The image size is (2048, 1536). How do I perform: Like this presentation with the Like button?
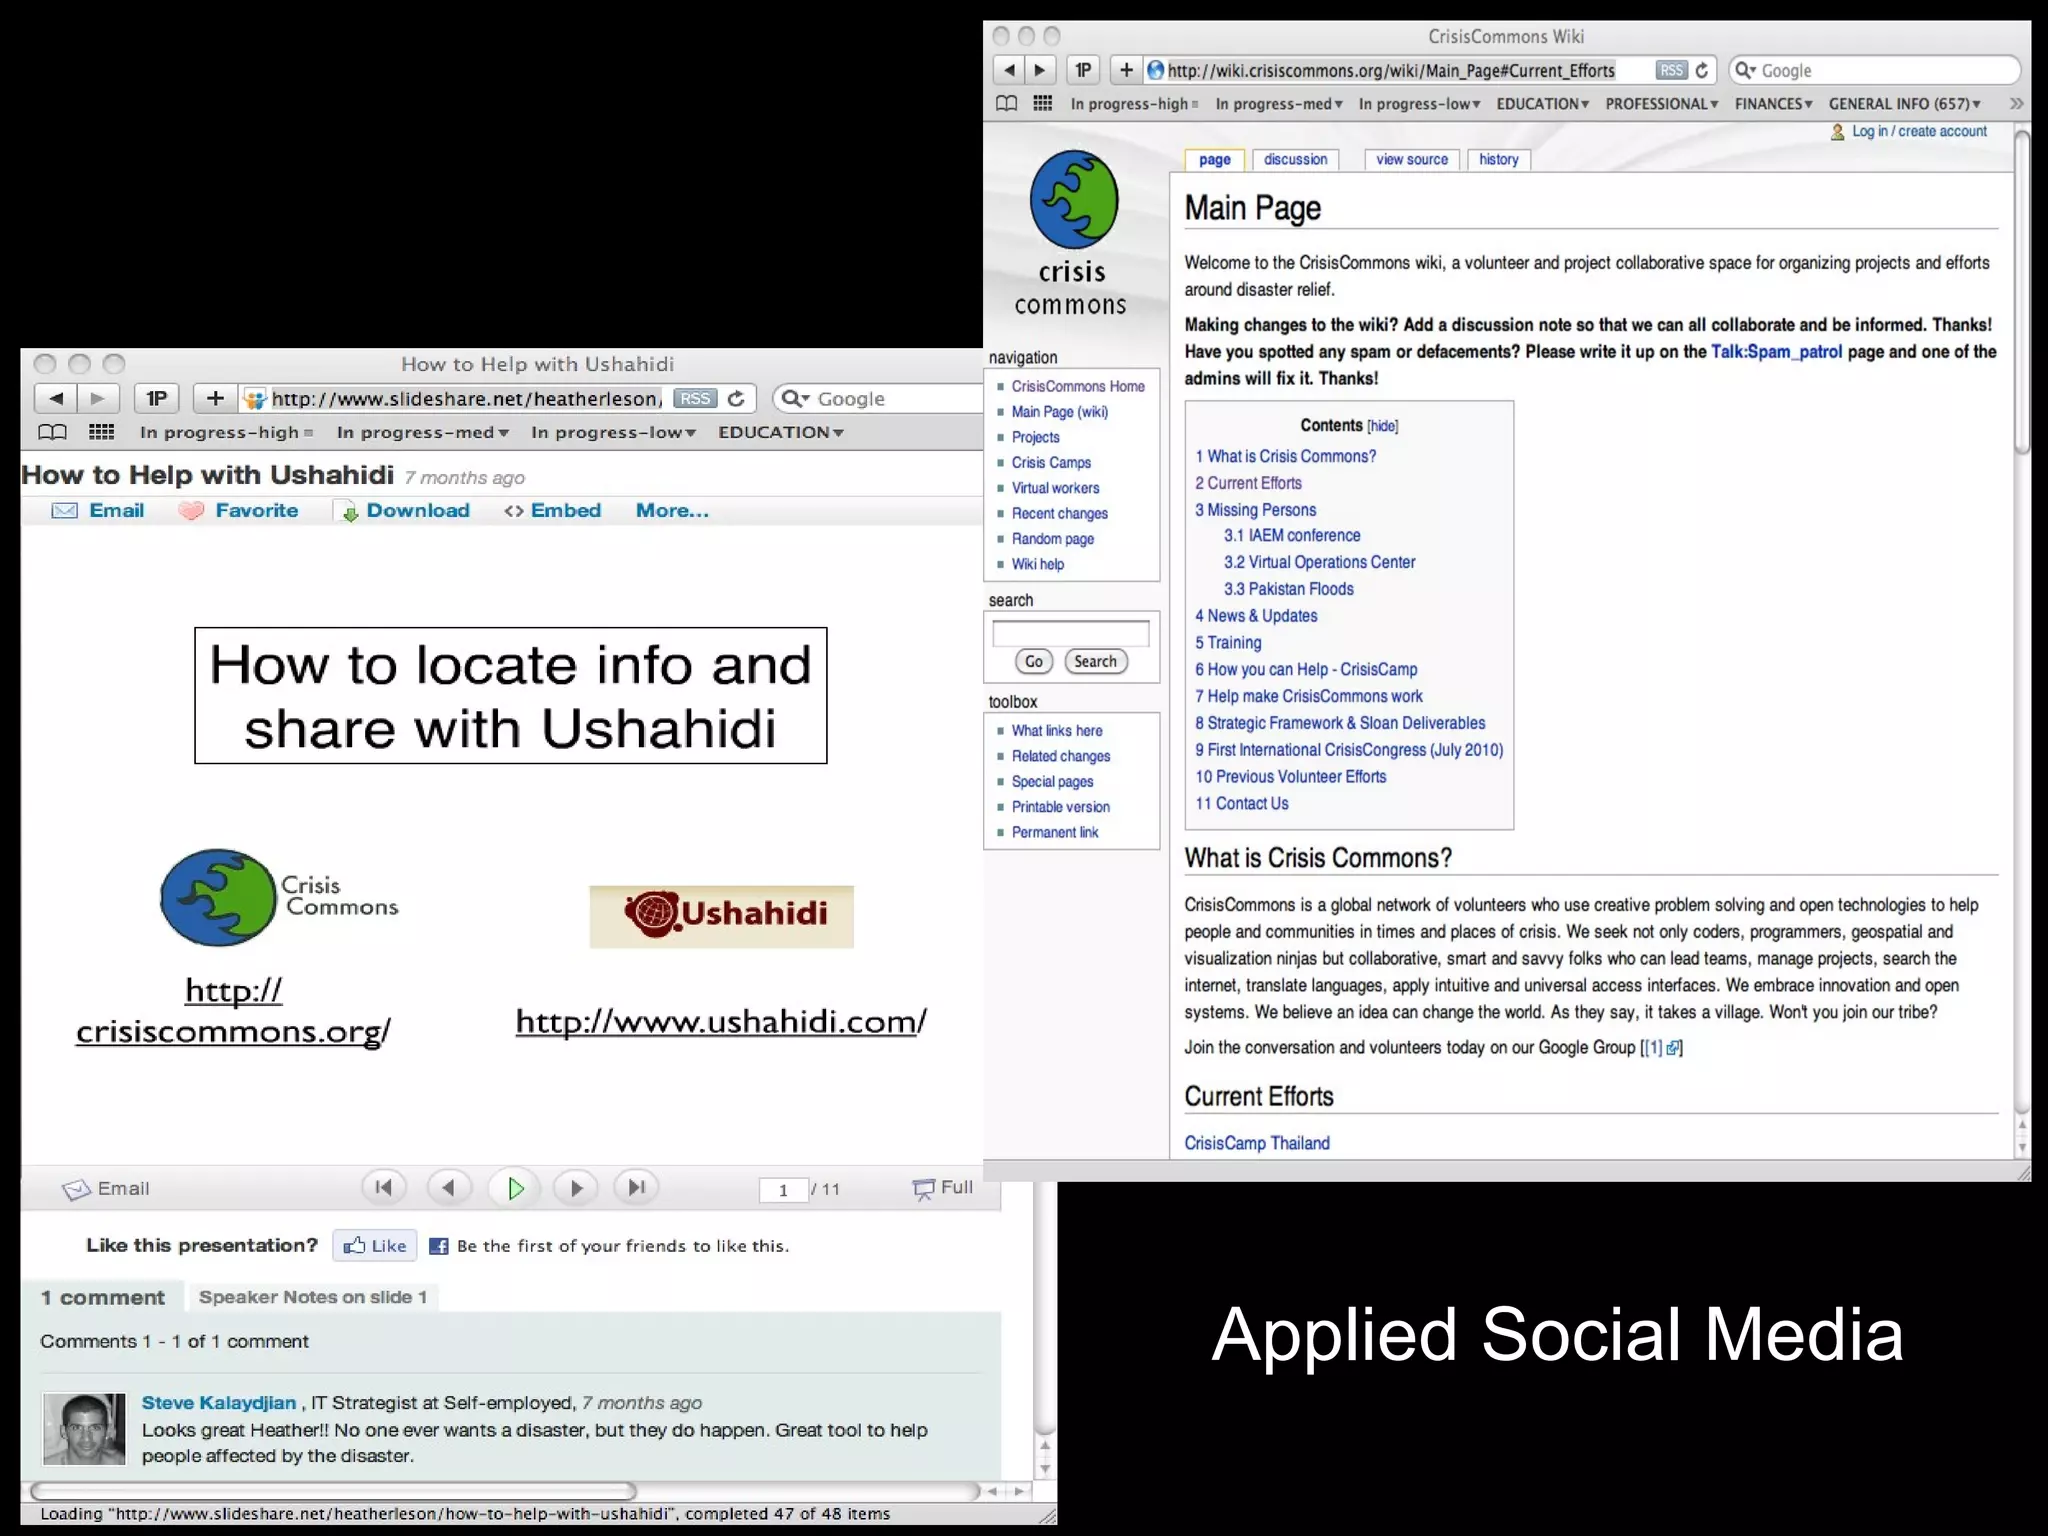click(x=375, y=1245)
